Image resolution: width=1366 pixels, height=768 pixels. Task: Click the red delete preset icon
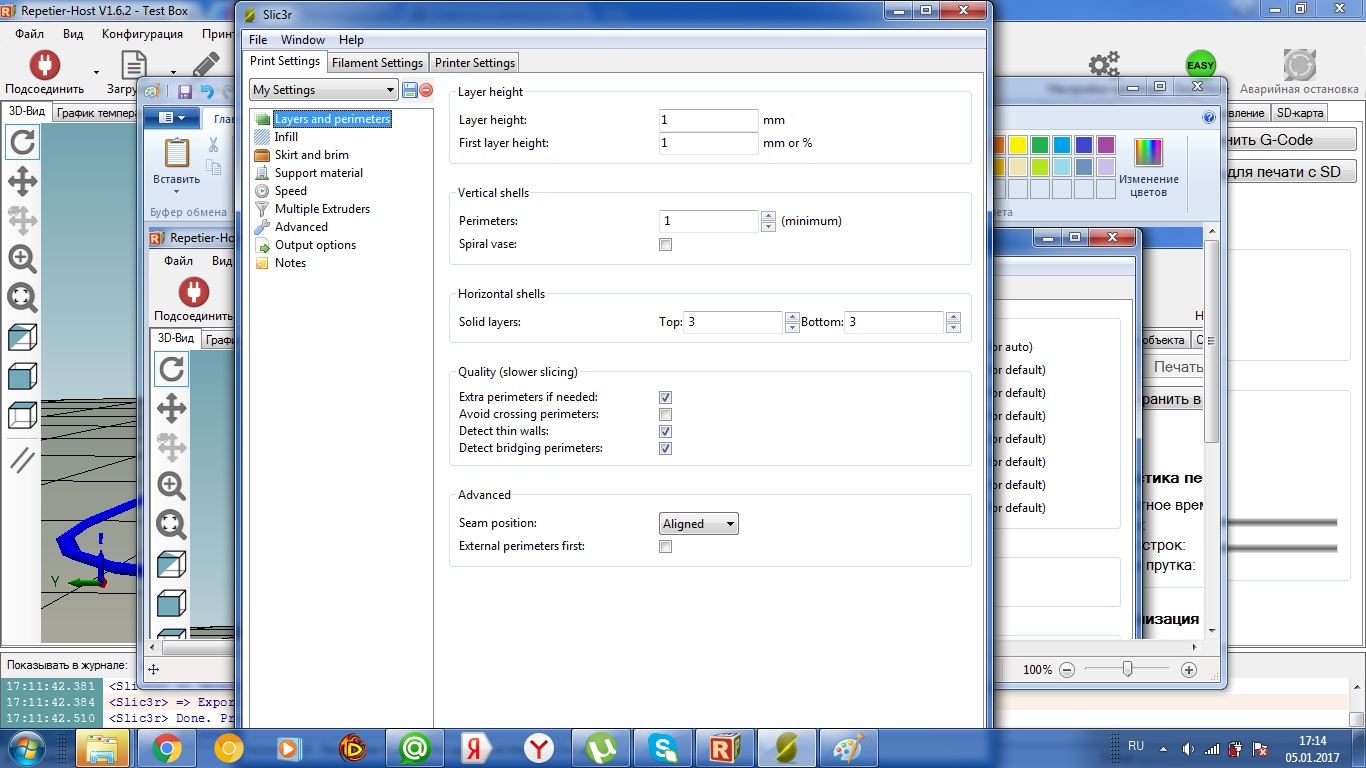coord(426,90)
